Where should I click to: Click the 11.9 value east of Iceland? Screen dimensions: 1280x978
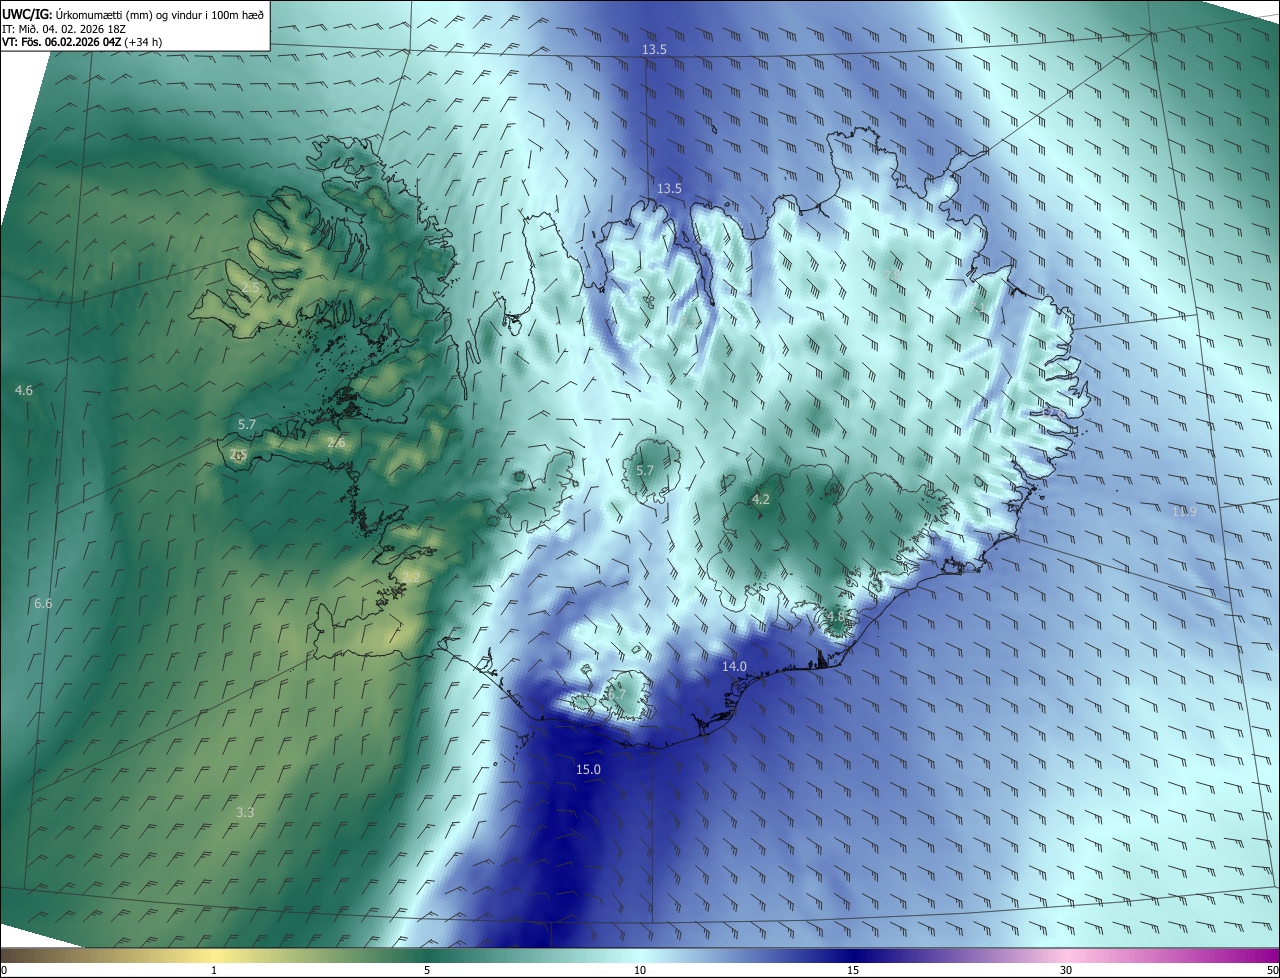coord(1184,511)
